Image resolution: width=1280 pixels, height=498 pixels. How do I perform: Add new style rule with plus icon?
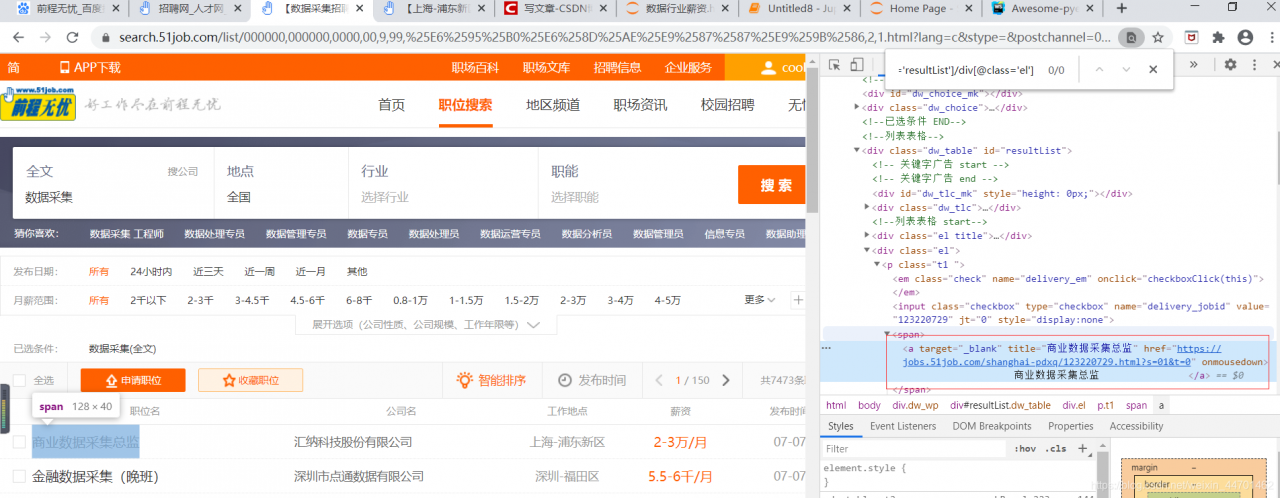point(1083,448)
